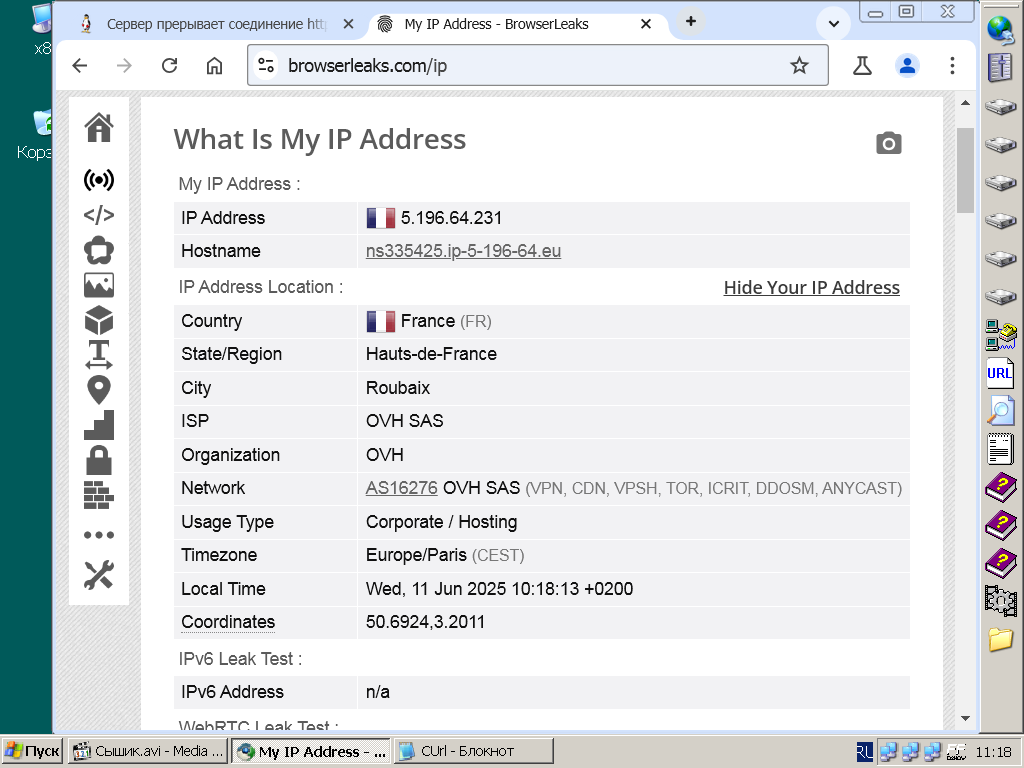
Task: Open the network computers icon on right toolbar
Action: 1000,335
